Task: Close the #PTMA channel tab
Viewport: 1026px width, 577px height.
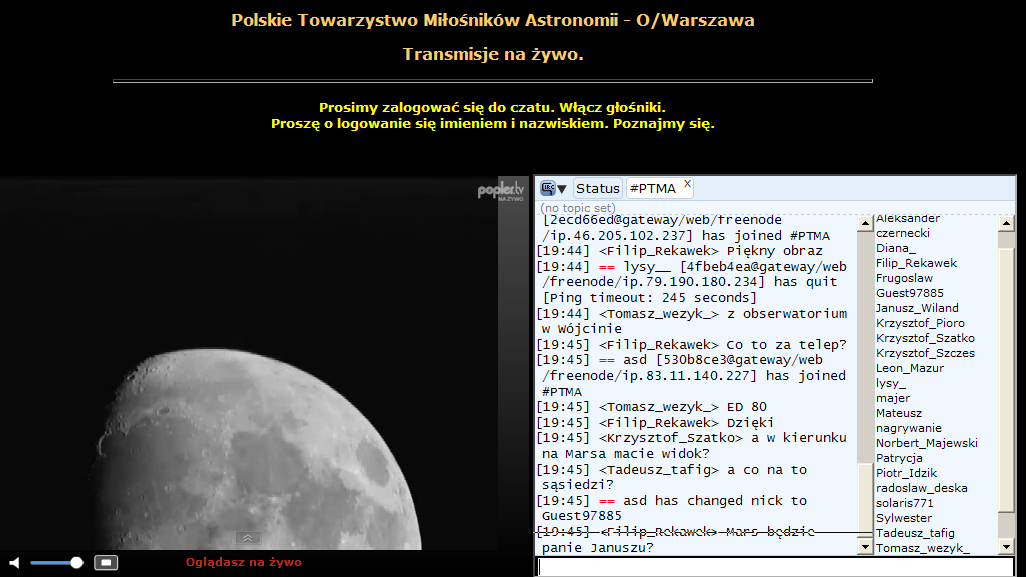Action: click(687, 184)
